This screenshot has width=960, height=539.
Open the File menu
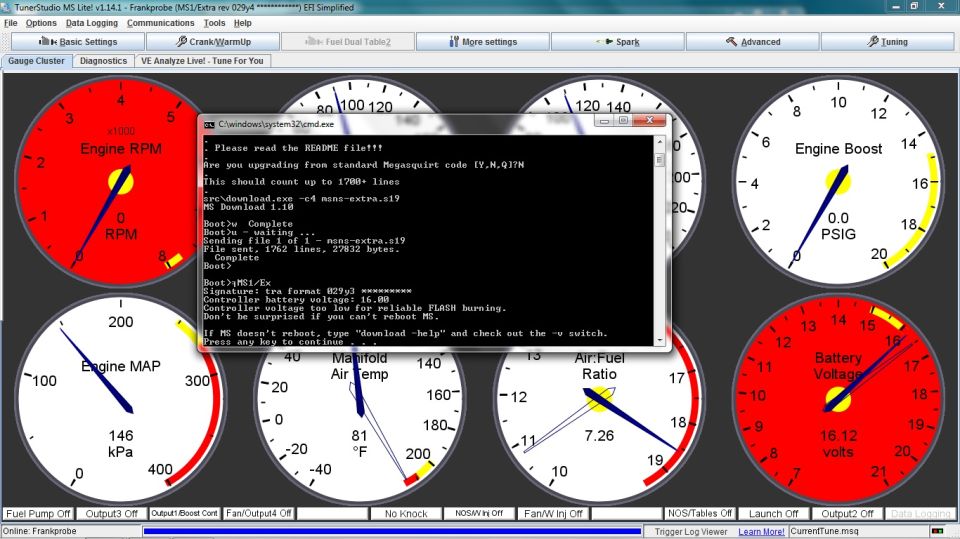[10, 23]
